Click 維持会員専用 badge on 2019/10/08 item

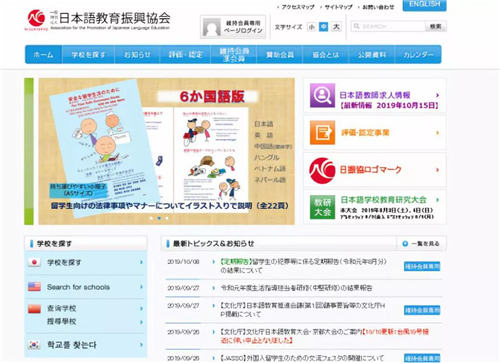[x=422, y=266]
